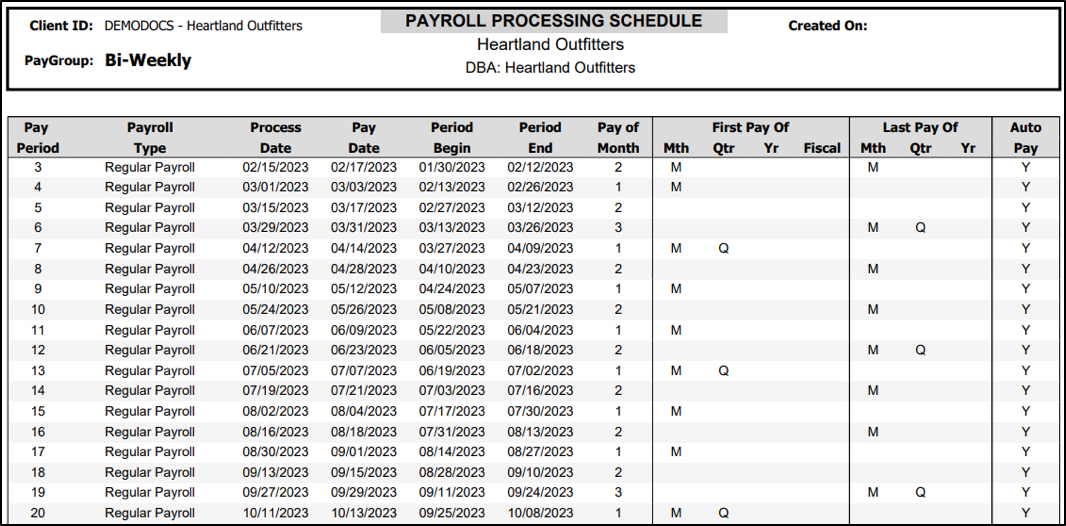Click the Client ID label
This screenshot has width=1066, height=526.
pos(62,25)
